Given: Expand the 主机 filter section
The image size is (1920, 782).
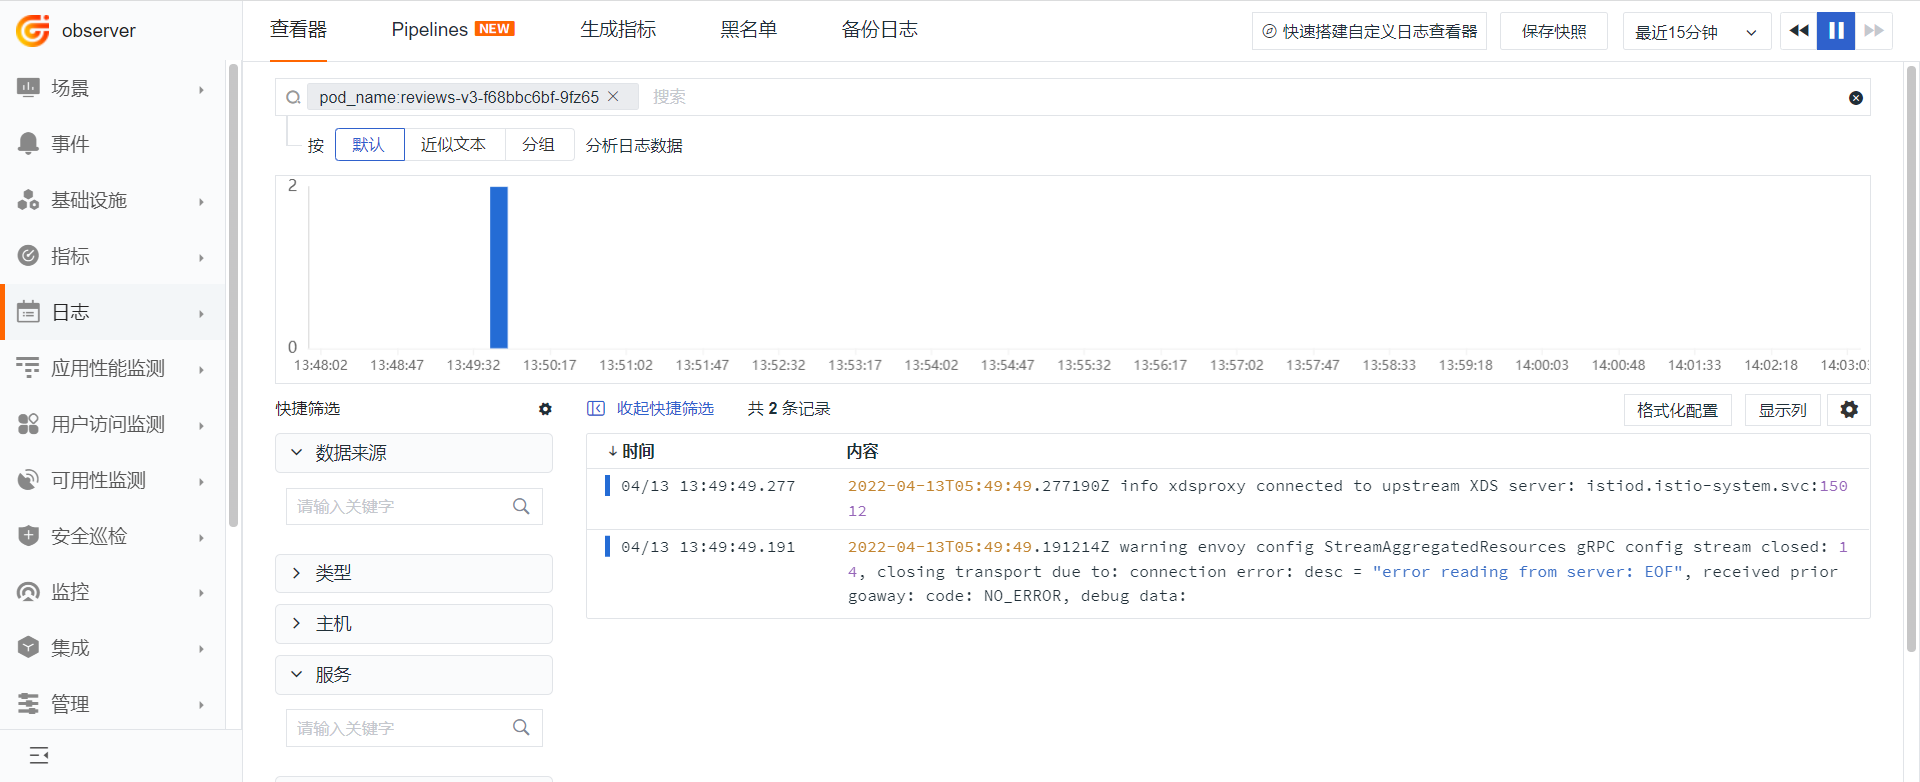Looking at the screenshot, I should (414, 624).
